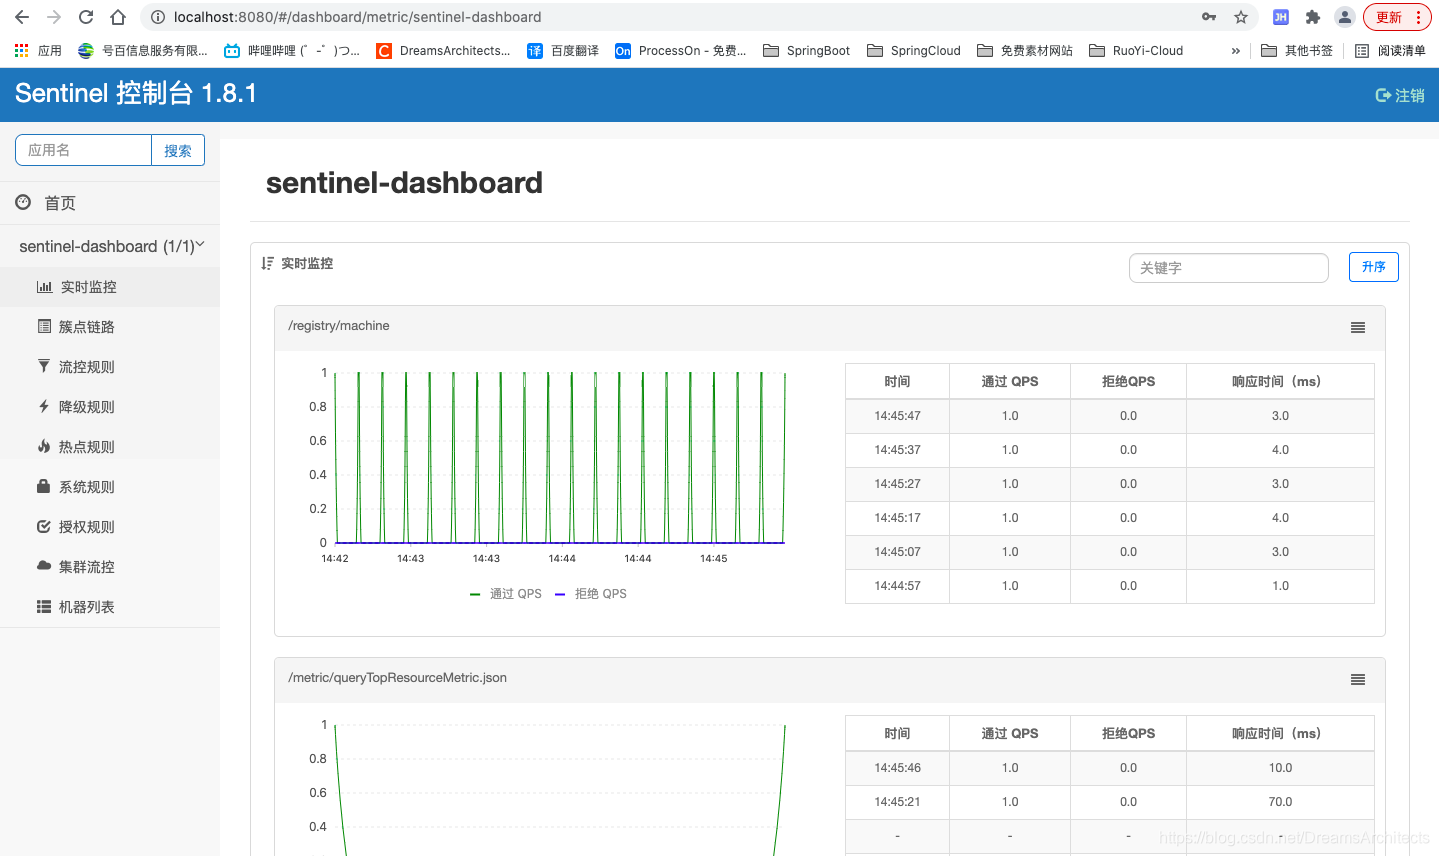Toggle the 通过 QPS legend series
This screenshot has height=856, width=1439.
tap(506, 594)
